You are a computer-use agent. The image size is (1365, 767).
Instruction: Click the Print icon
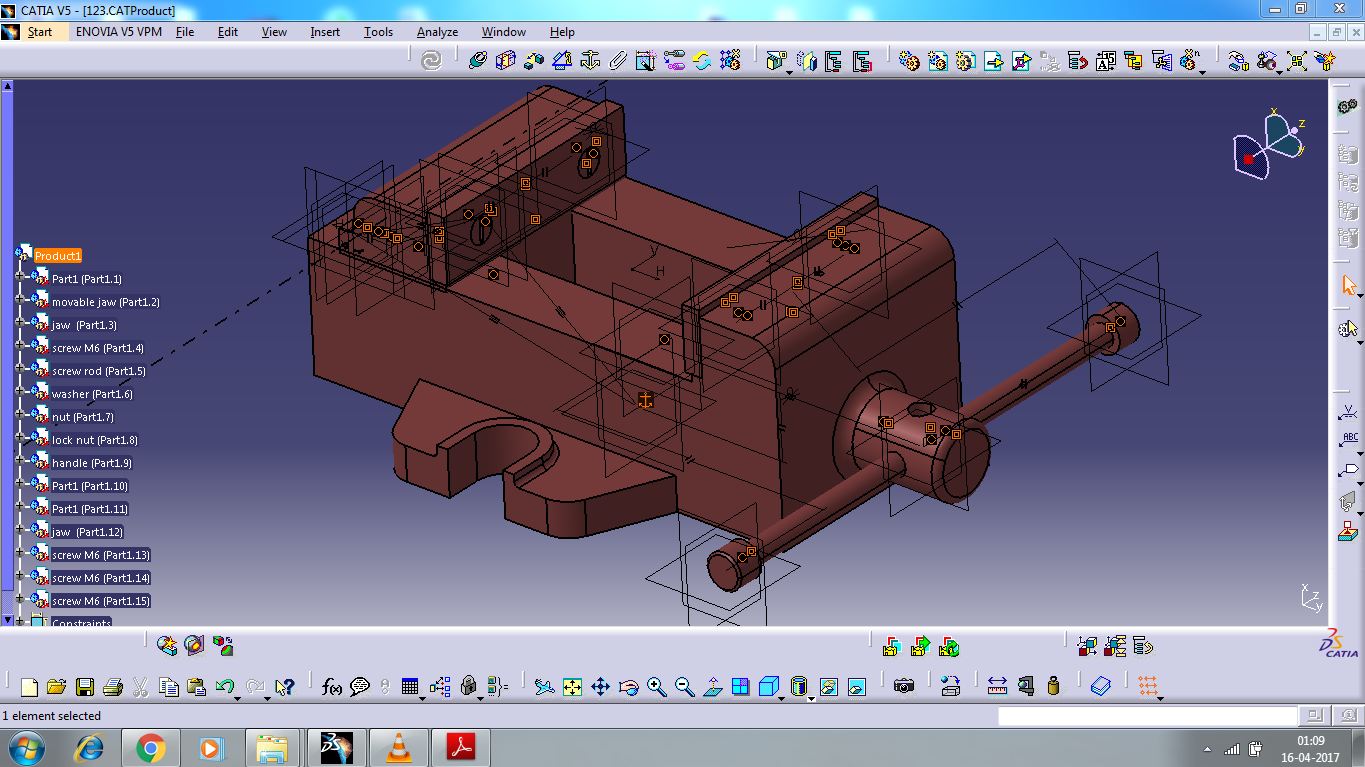coord(112,687)
